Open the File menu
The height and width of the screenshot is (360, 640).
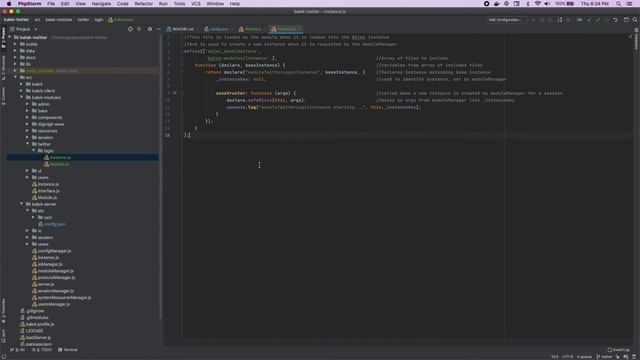click(x=51, y=4)
